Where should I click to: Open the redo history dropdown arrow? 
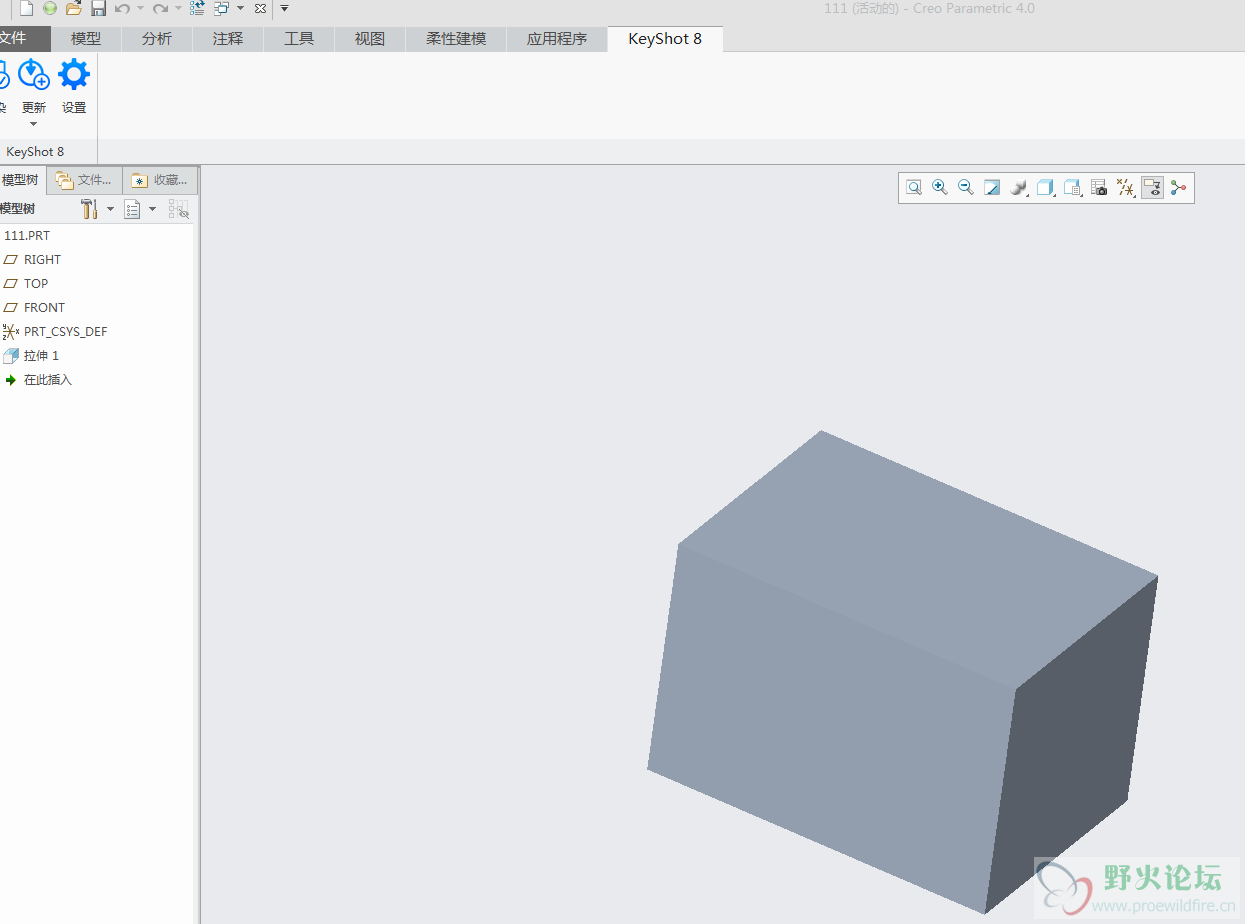(x=178, y=8)
